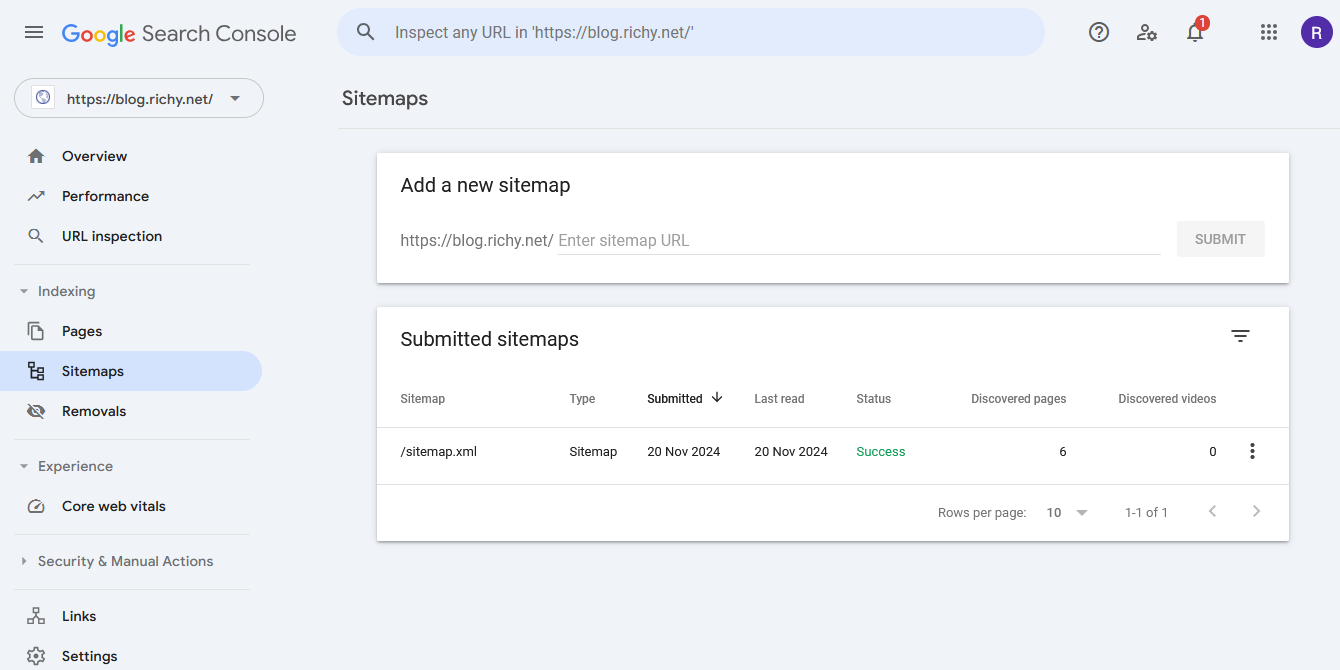Open Performance in the sidebar
Screen dimensions: 1340x670
coord(131,196)
